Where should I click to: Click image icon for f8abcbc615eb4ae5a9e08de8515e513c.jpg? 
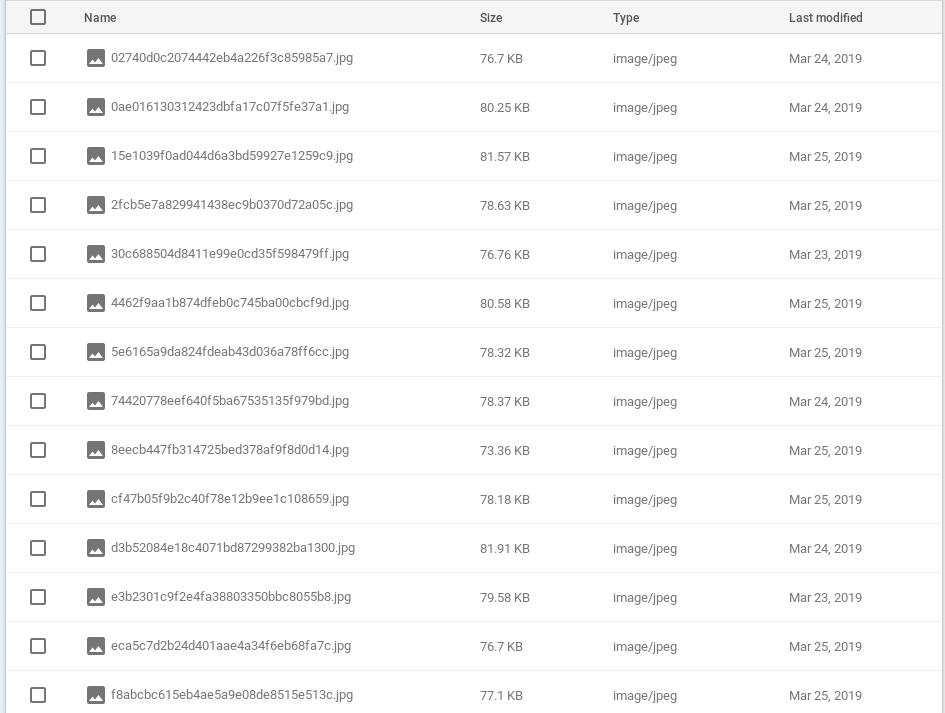click(x=96, y=695)
